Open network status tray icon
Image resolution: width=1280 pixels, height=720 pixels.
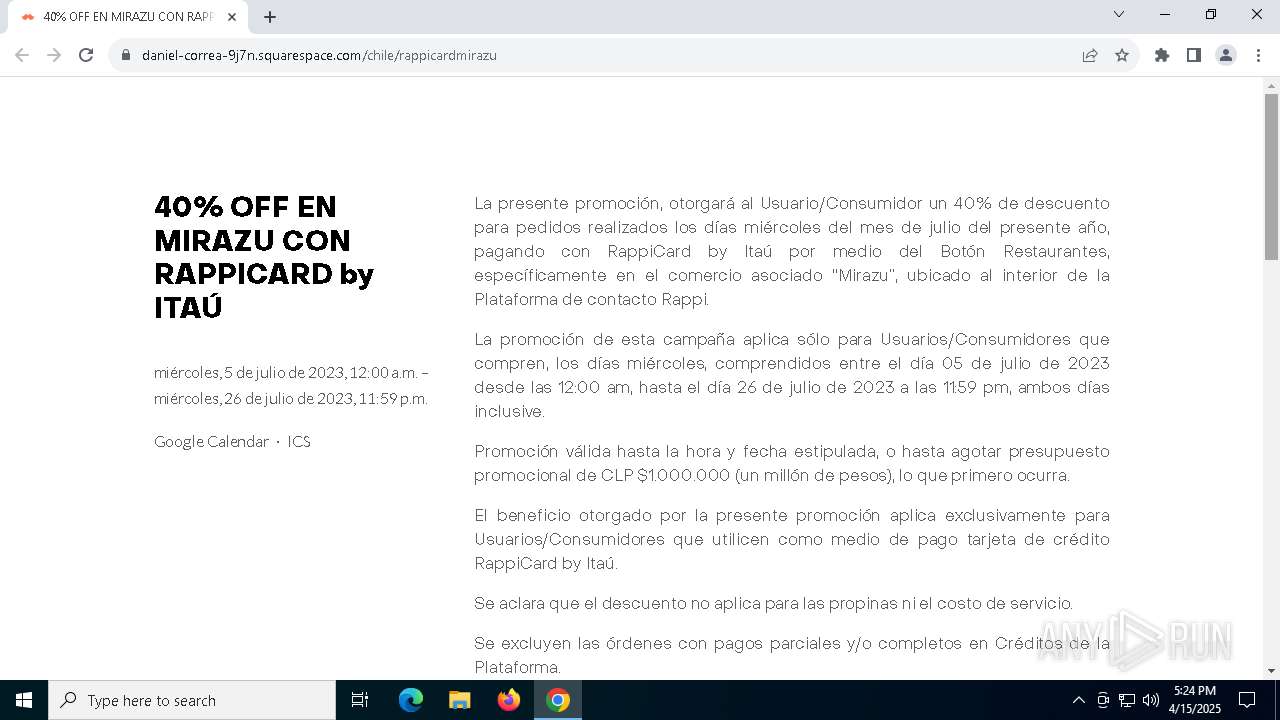coord(1127,700)
